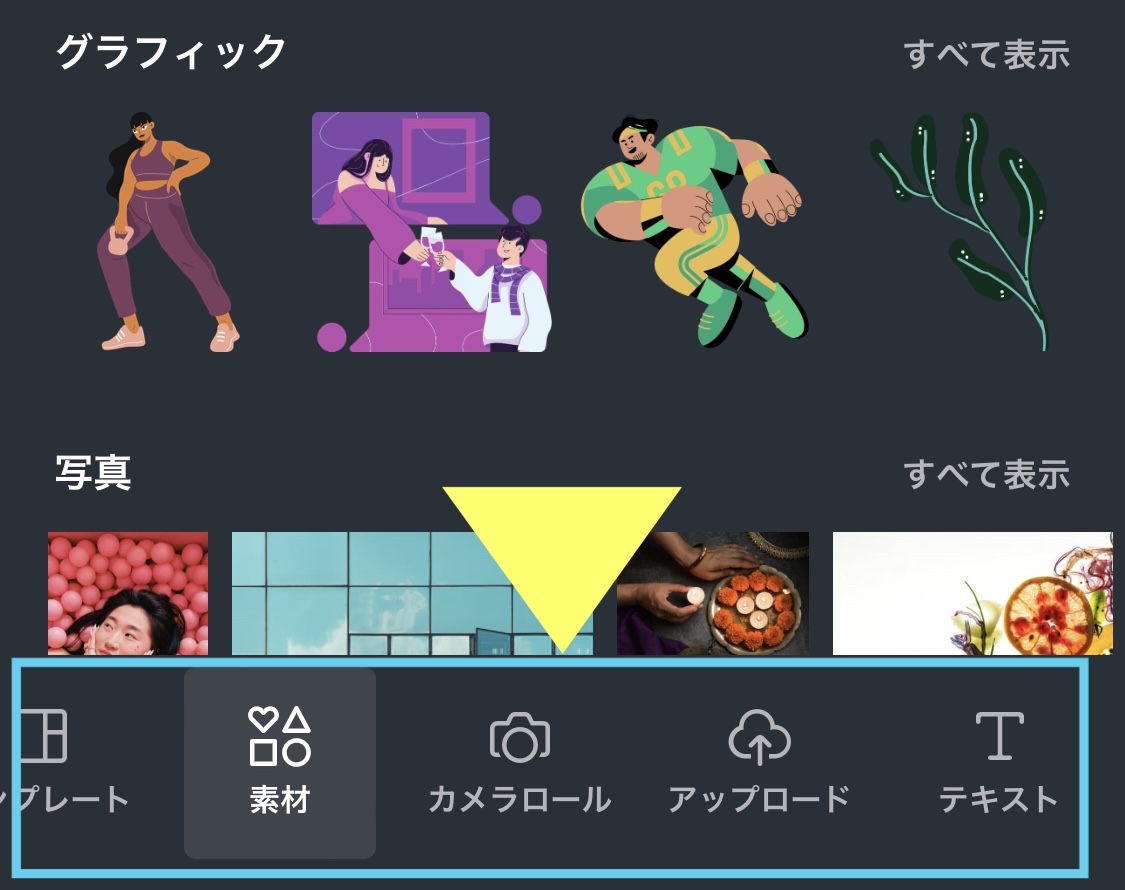Show all in the 写真 section

986,474
